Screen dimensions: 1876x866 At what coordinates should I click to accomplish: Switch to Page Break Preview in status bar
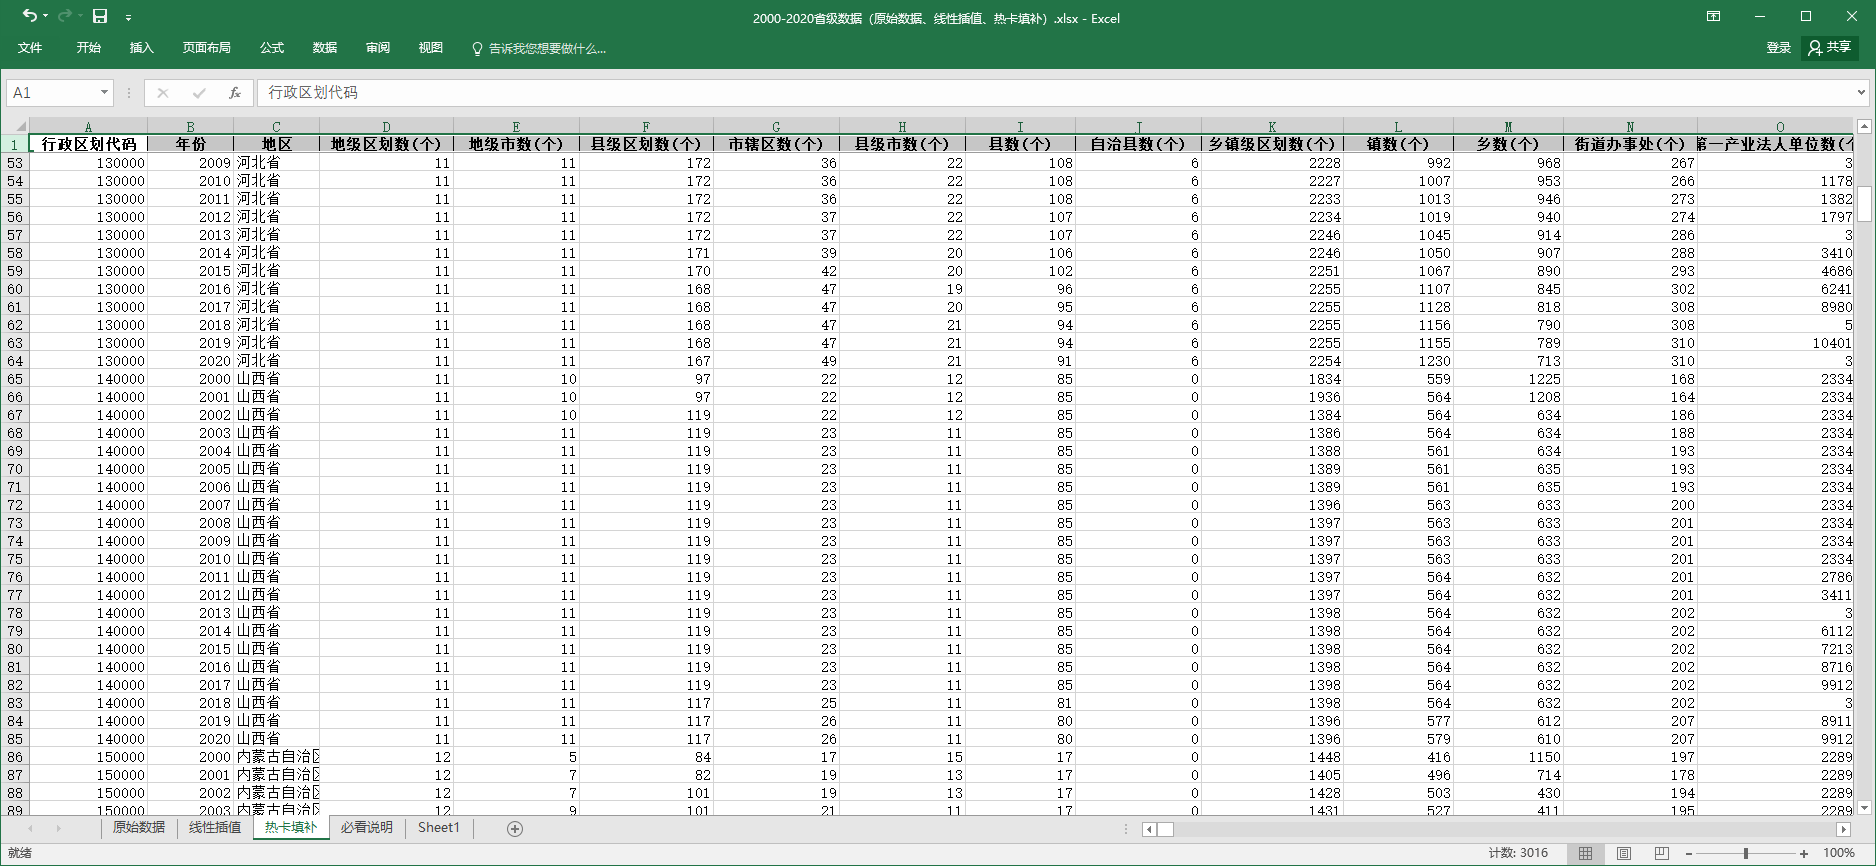[1662, 853]
